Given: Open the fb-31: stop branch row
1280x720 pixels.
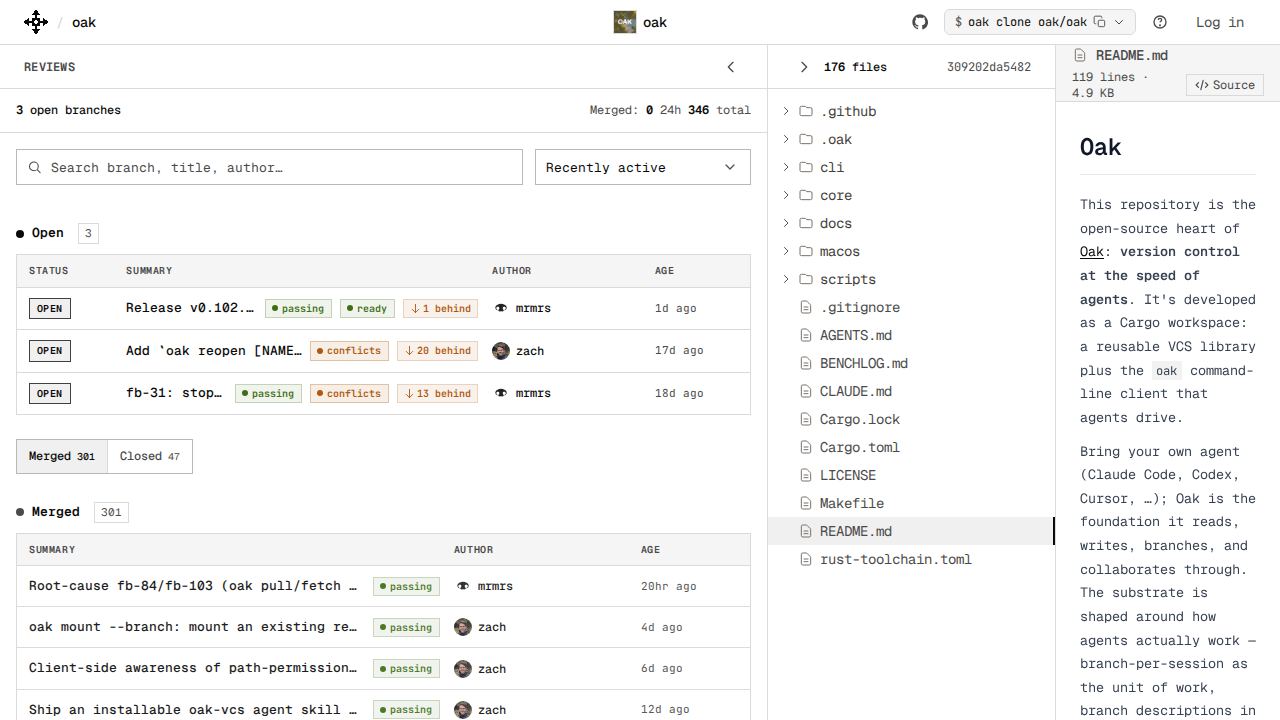Looking at the screenshot, I should 383,393.
